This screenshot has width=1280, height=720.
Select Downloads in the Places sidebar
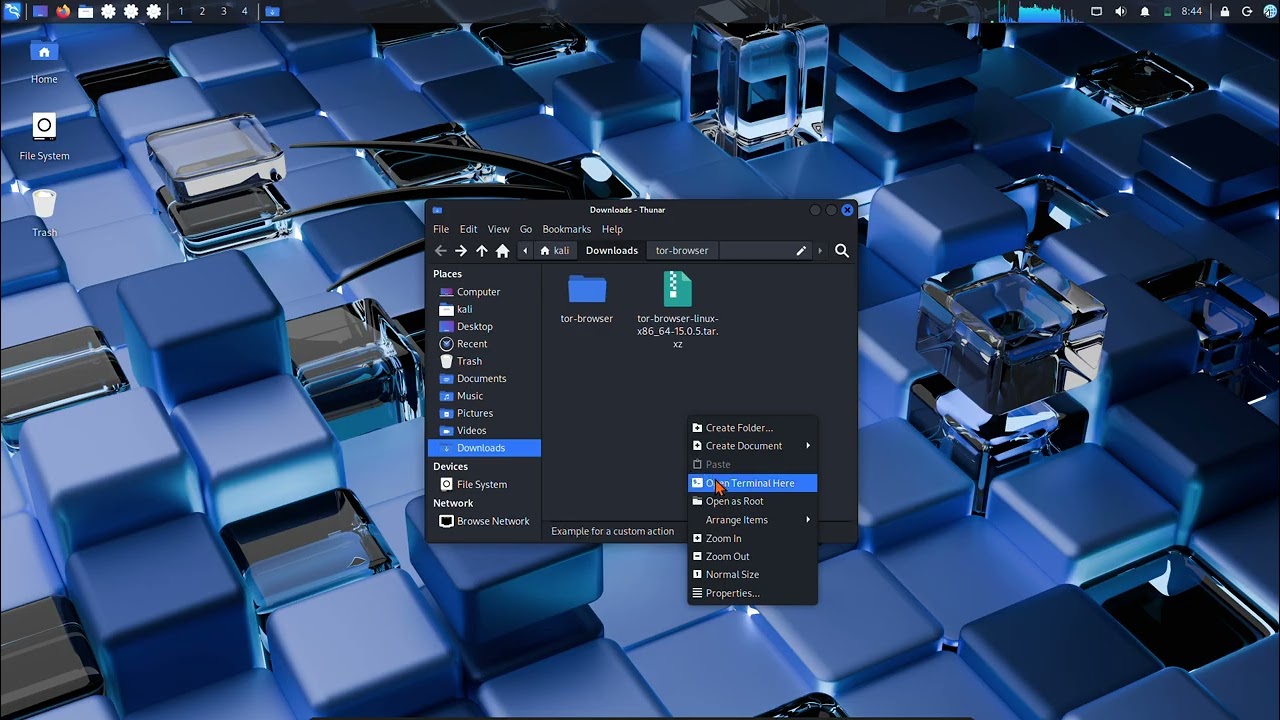coord(484,448)
